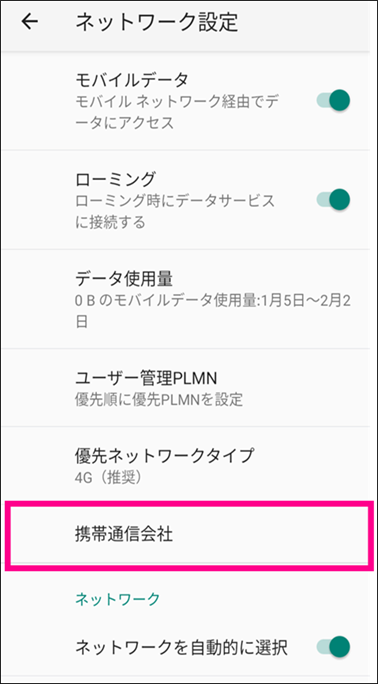Click the dark-green knob of the ローミング switch
This screenshot has height=684, width=378.
coord(340,199)
